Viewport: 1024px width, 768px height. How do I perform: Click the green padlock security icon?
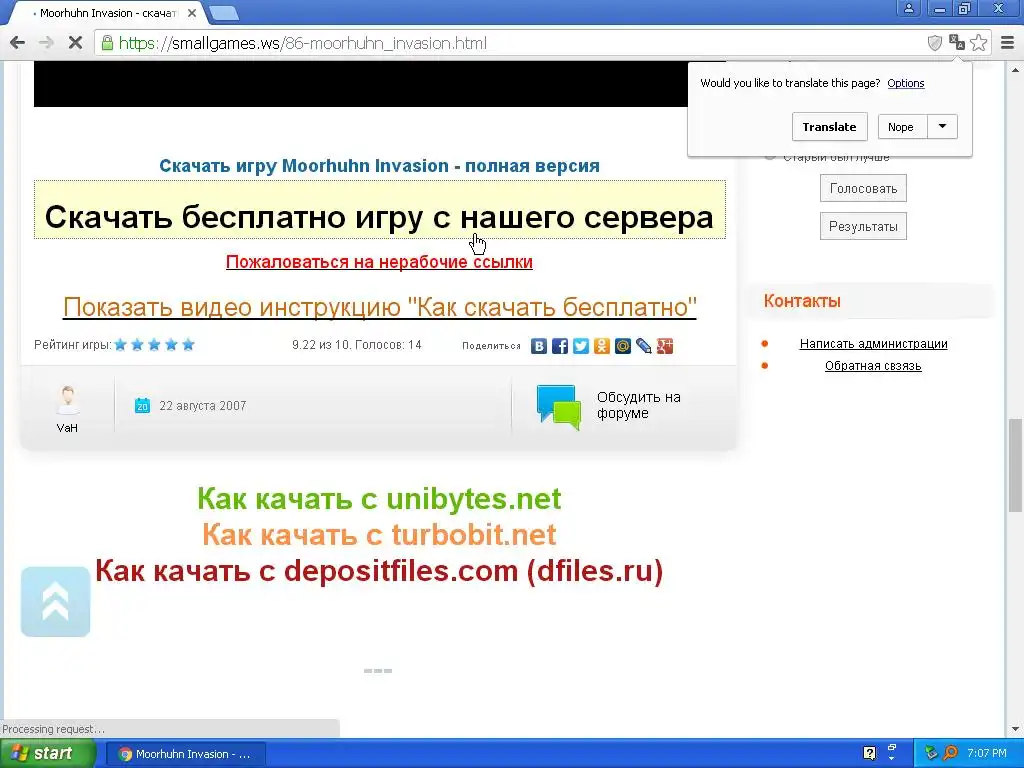click(106, 43)
